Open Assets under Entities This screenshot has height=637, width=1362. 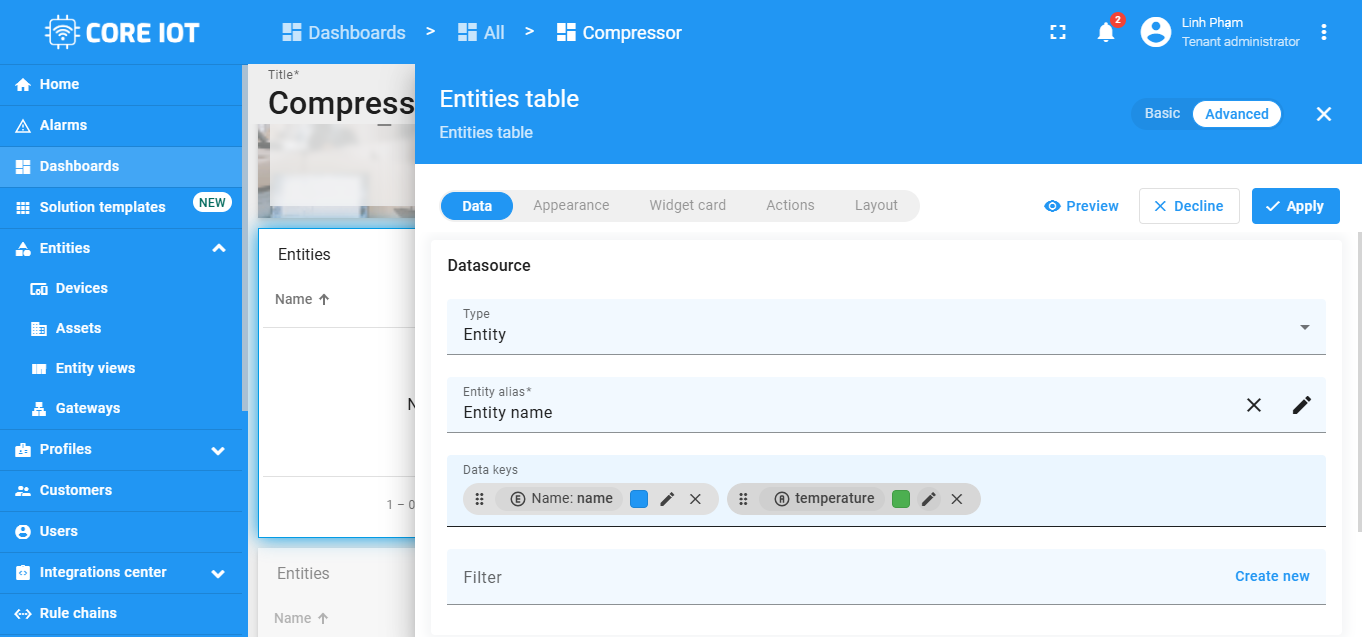(x=121, y=328)
